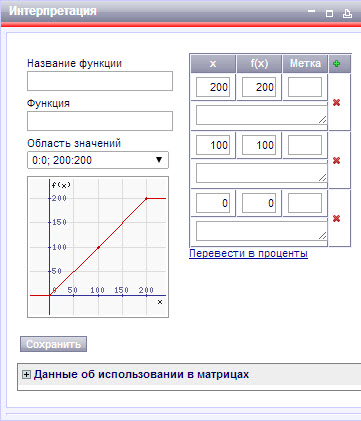Expand Данные об использовании в матрицах section
The height and width of the screenshot is (421, 361).
pos(26,375)
